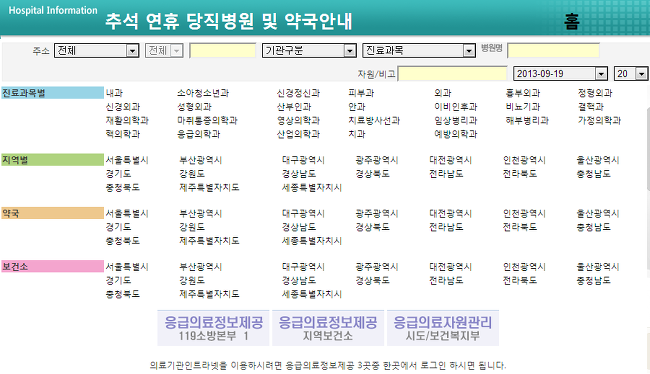This screenshot has height=374, width=650.
Task: Pick 재활의학과 department link
Action: [x=127, y=120]
